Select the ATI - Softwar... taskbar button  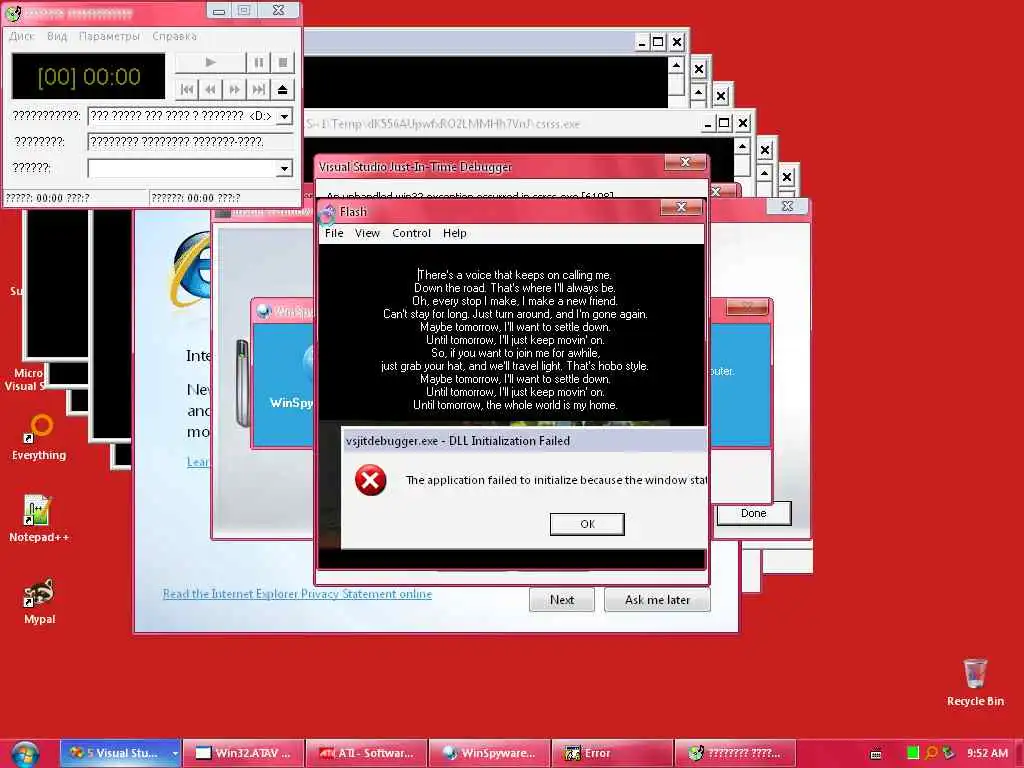[x=366, y=753]
